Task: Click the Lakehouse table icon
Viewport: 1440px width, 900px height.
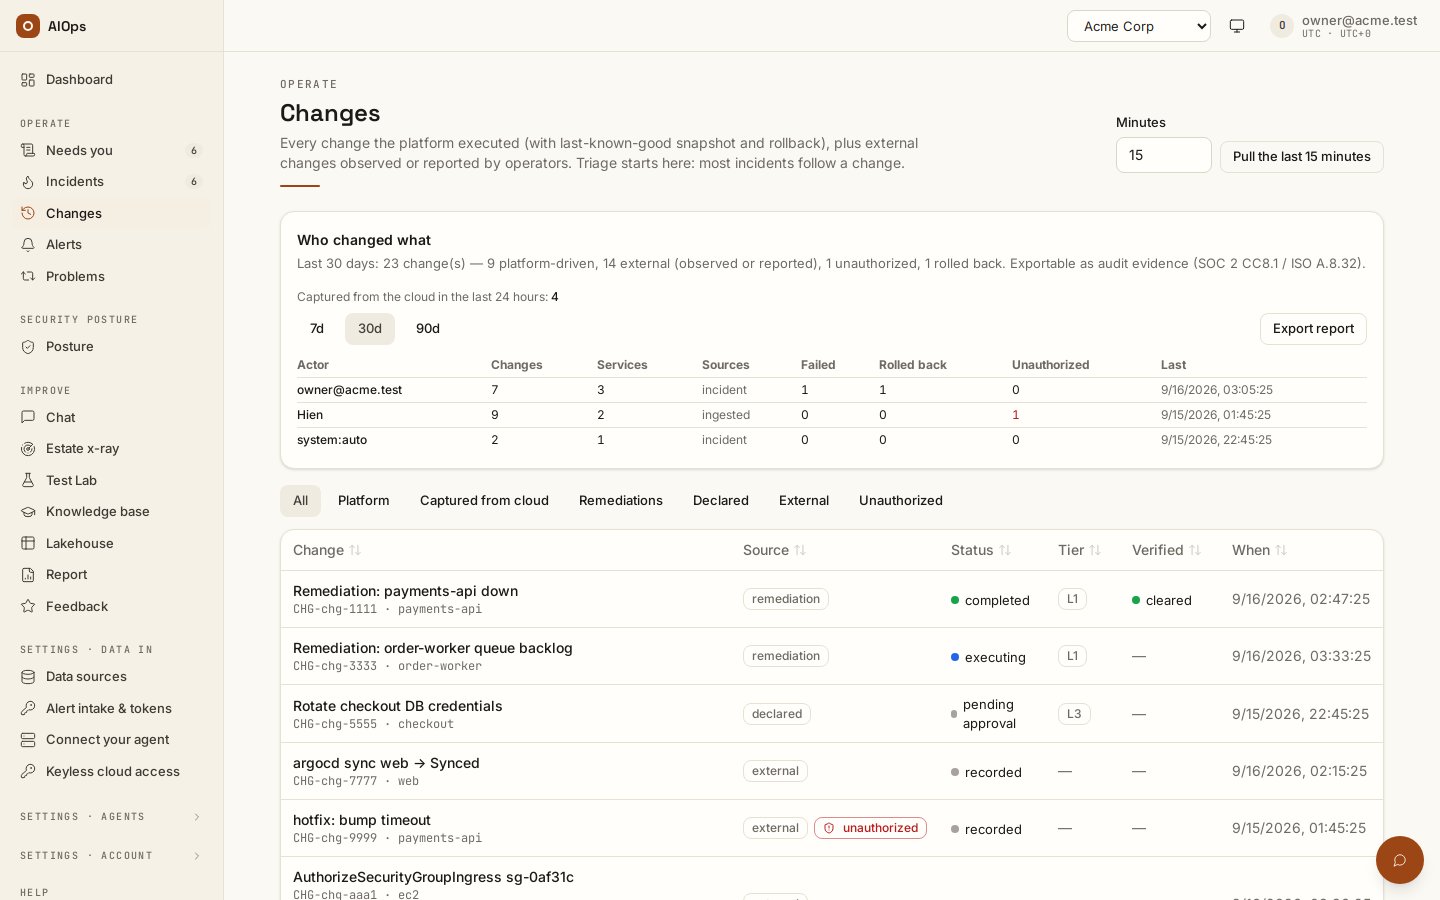Action: pyautogui.click(x=28, y=544)
